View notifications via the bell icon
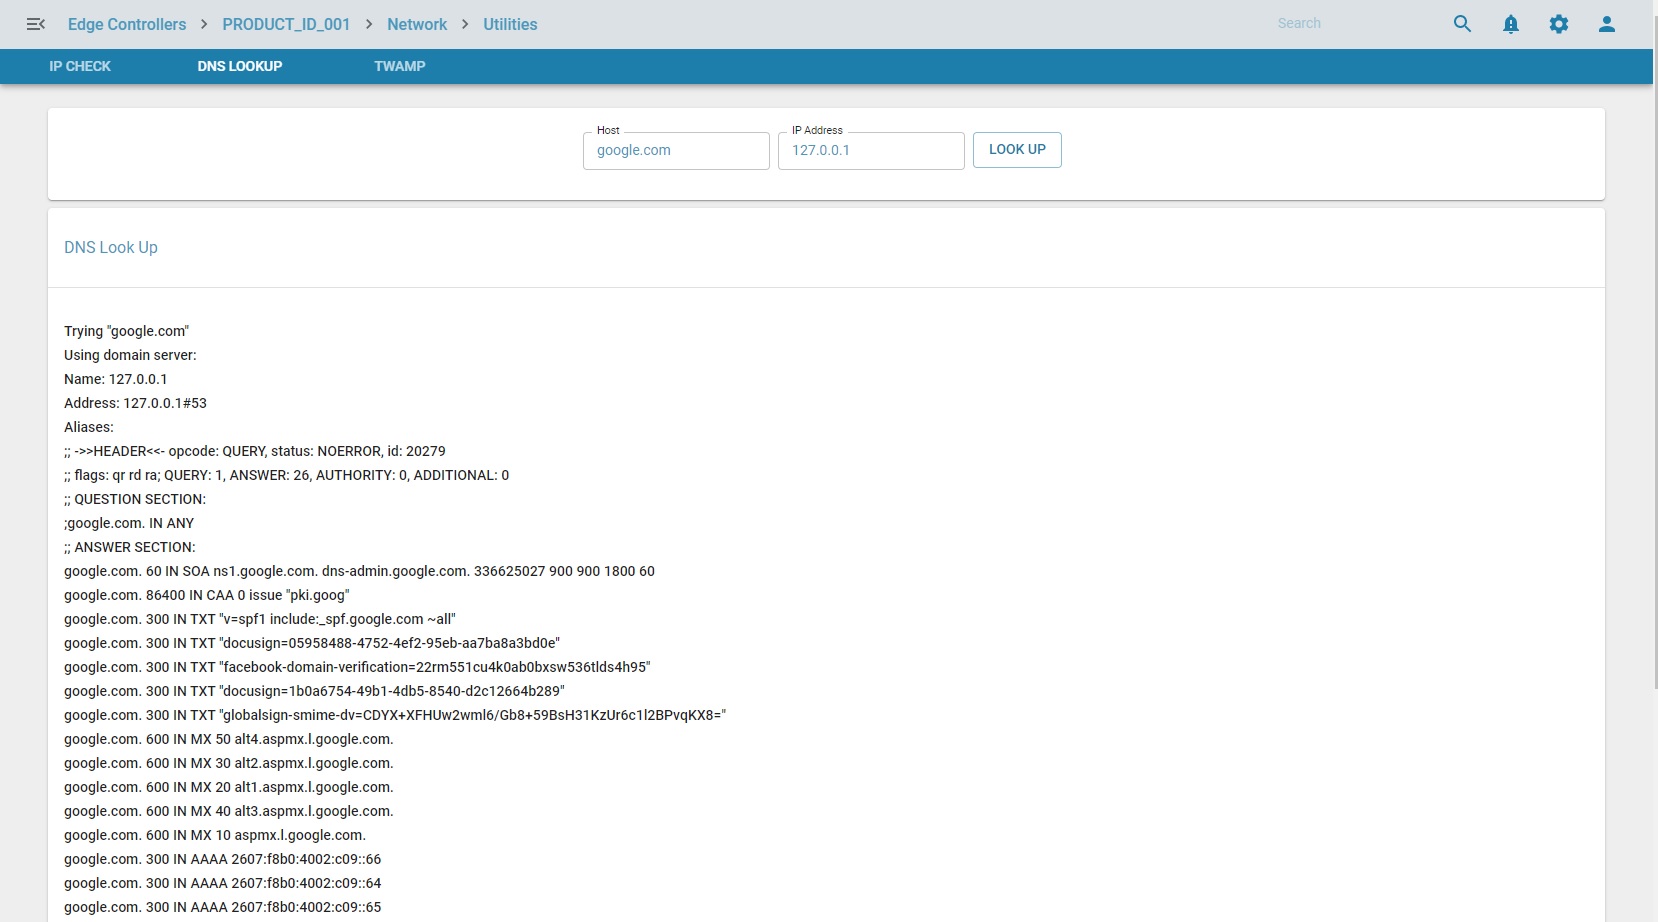The width and height of the screenshot is (1658, 922). coord(1510,23)
